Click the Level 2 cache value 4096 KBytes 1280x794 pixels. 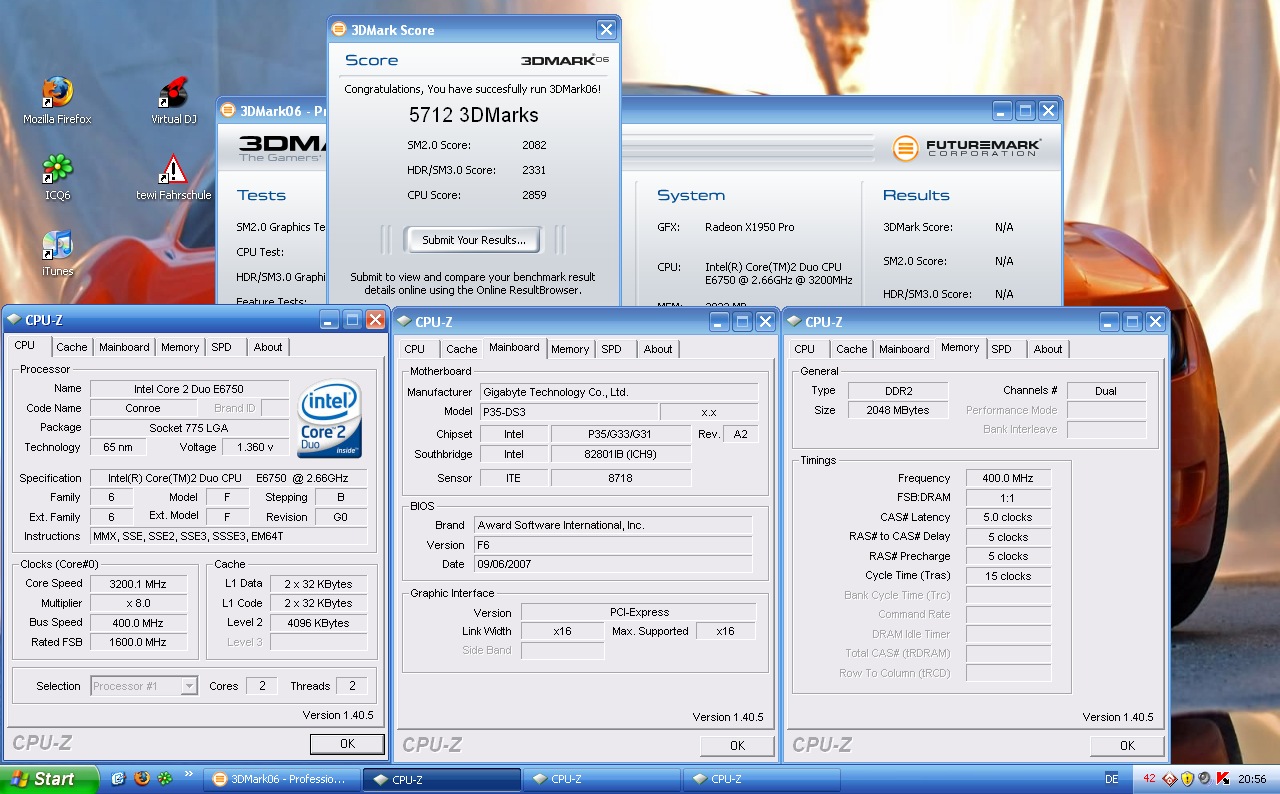318,622
